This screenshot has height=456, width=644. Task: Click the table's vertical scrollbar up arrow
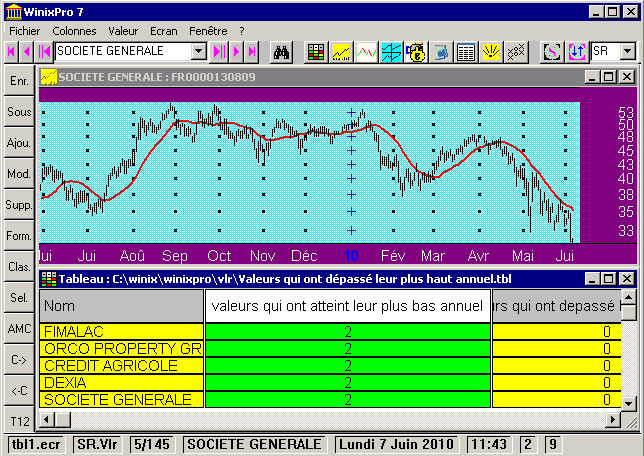click(x=629, y=297)
